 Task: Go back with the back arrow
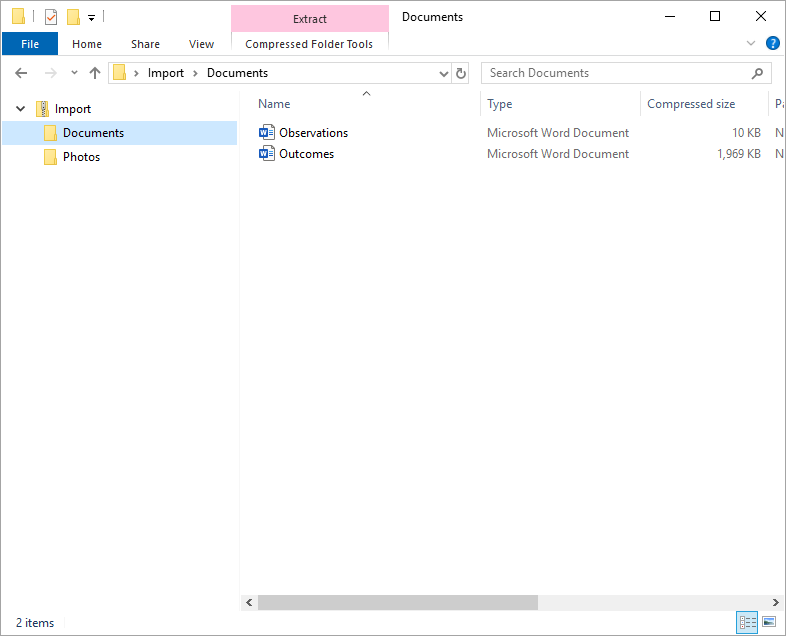tap(21, 73)
